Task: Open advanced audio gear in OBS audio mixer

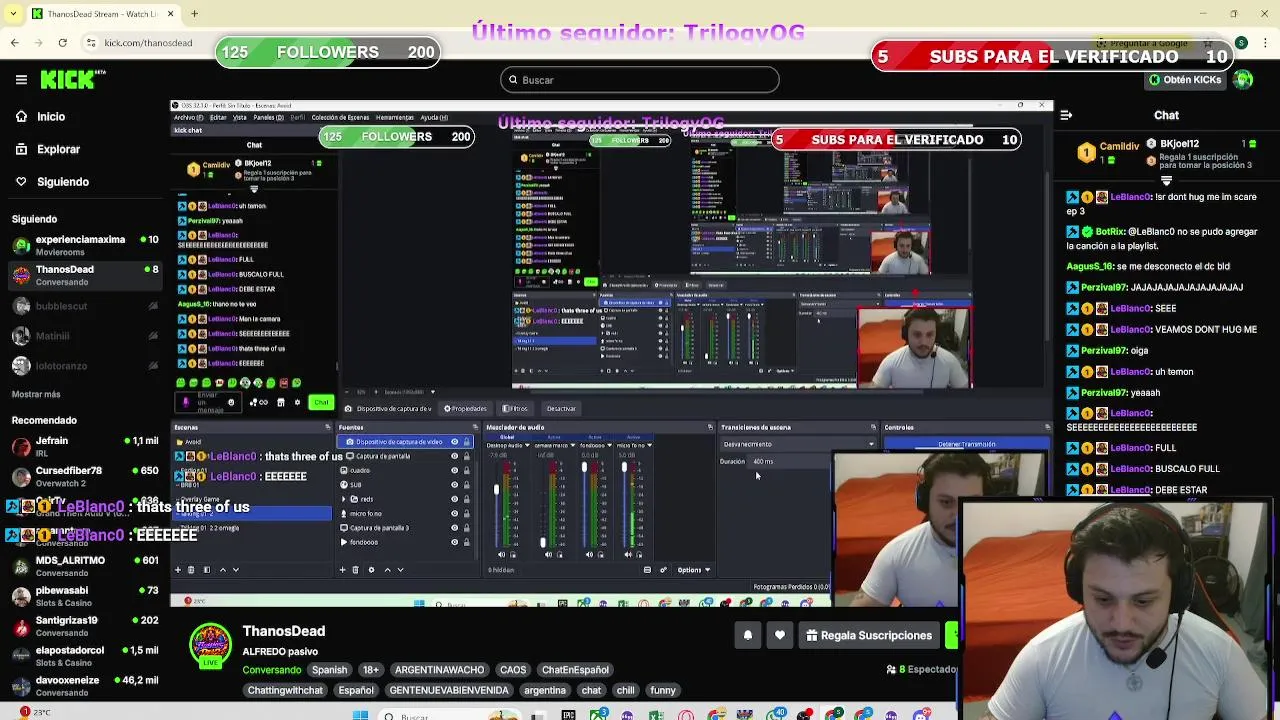Action: (663, 570)
